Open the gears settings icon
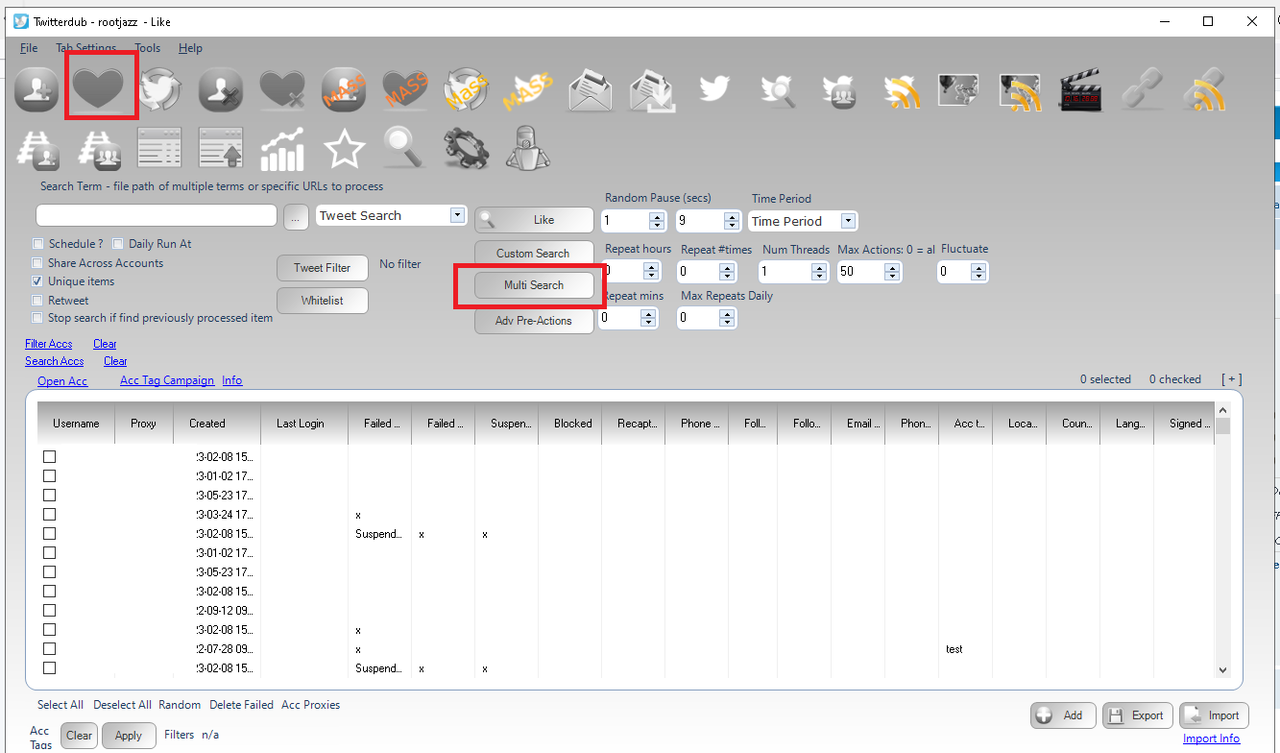 pos(466,149)
